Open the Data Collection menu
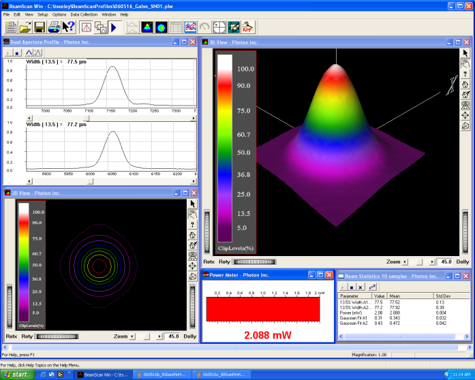Screen dimensions: 475x380 coord(84,15)
